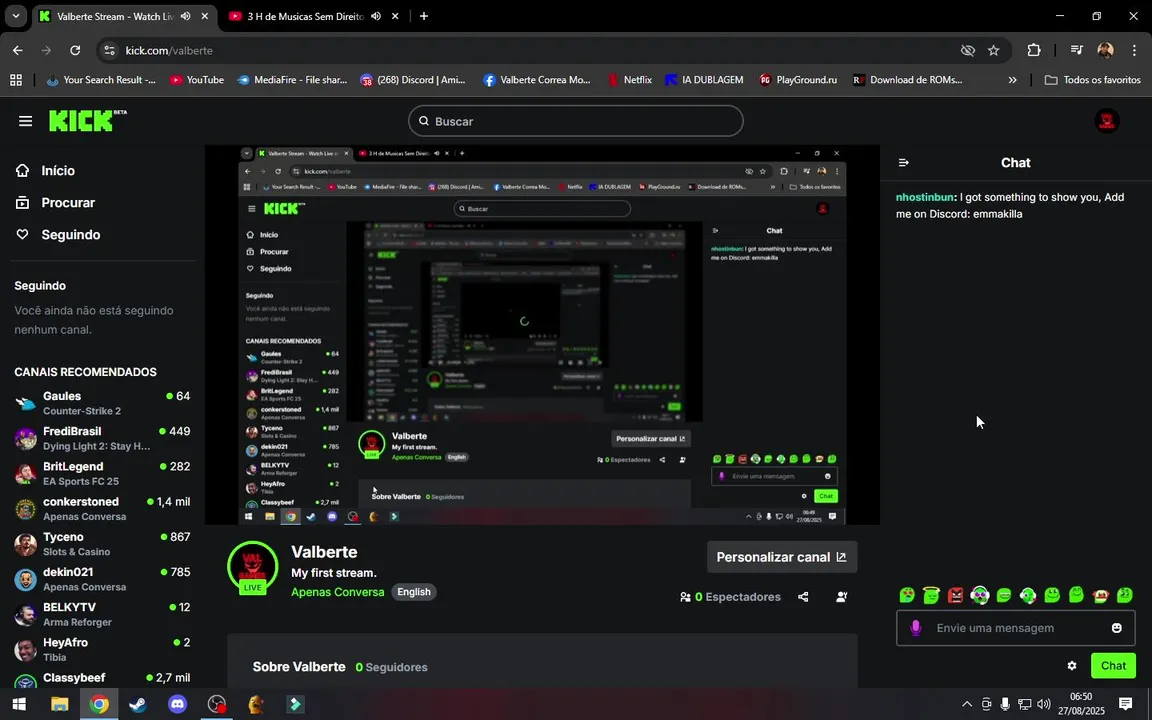The width and height of the screenshot is (1152, 720).
Task: Open the emoji picker in message box
Action: tap(1117, 628)
